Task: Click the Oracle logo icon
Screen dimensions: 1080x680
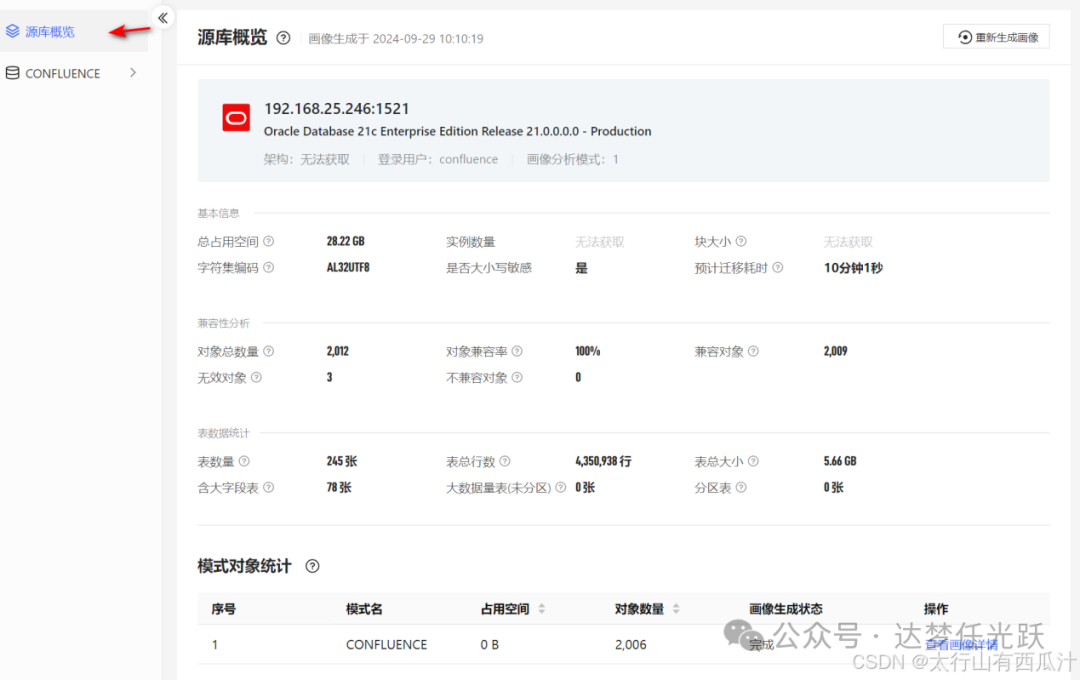Action: click(236, 117)
